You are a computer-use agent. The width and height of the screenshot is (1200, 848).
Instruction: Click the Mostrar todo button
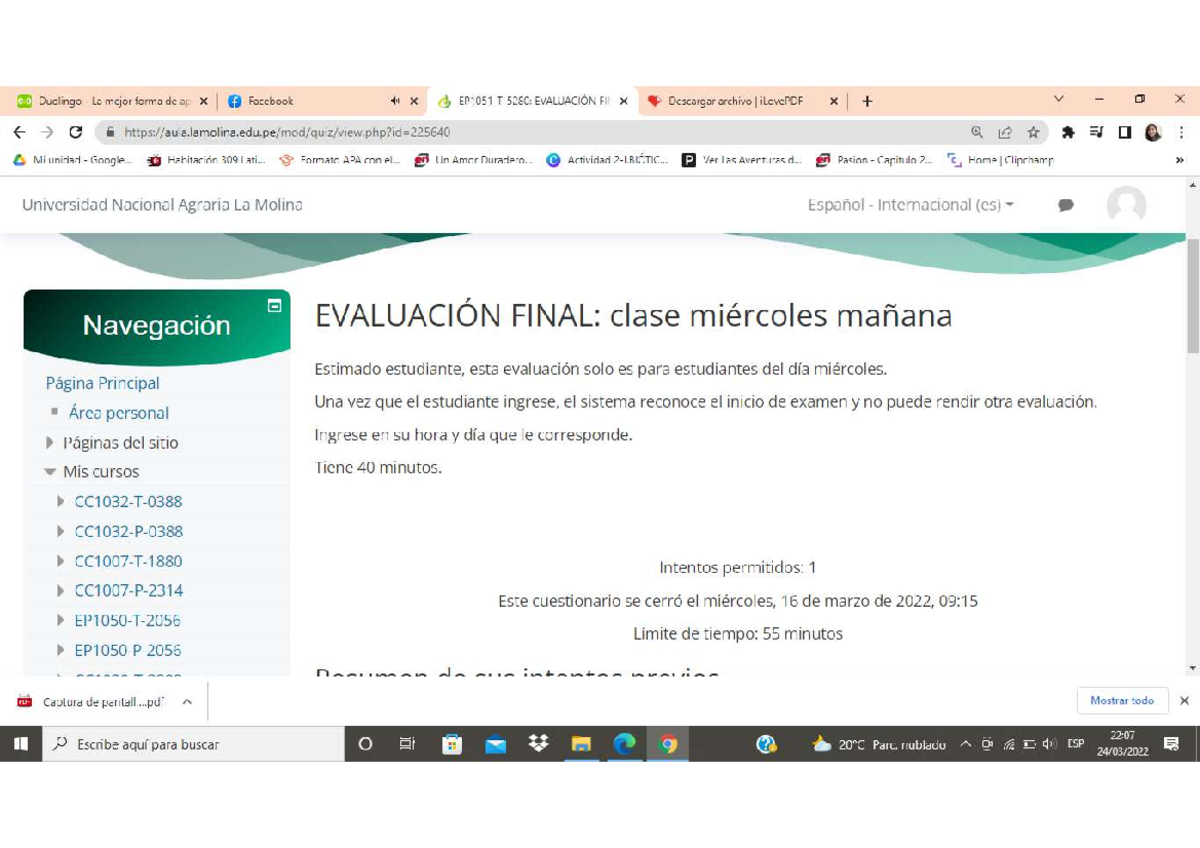point(1122,701)
